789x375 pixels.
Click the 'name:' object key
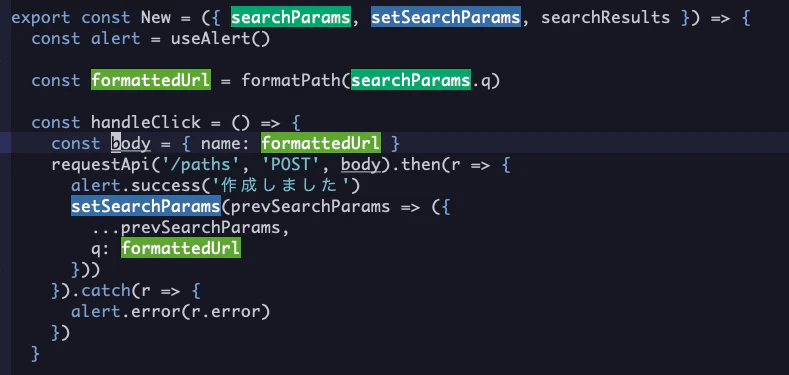225,143
